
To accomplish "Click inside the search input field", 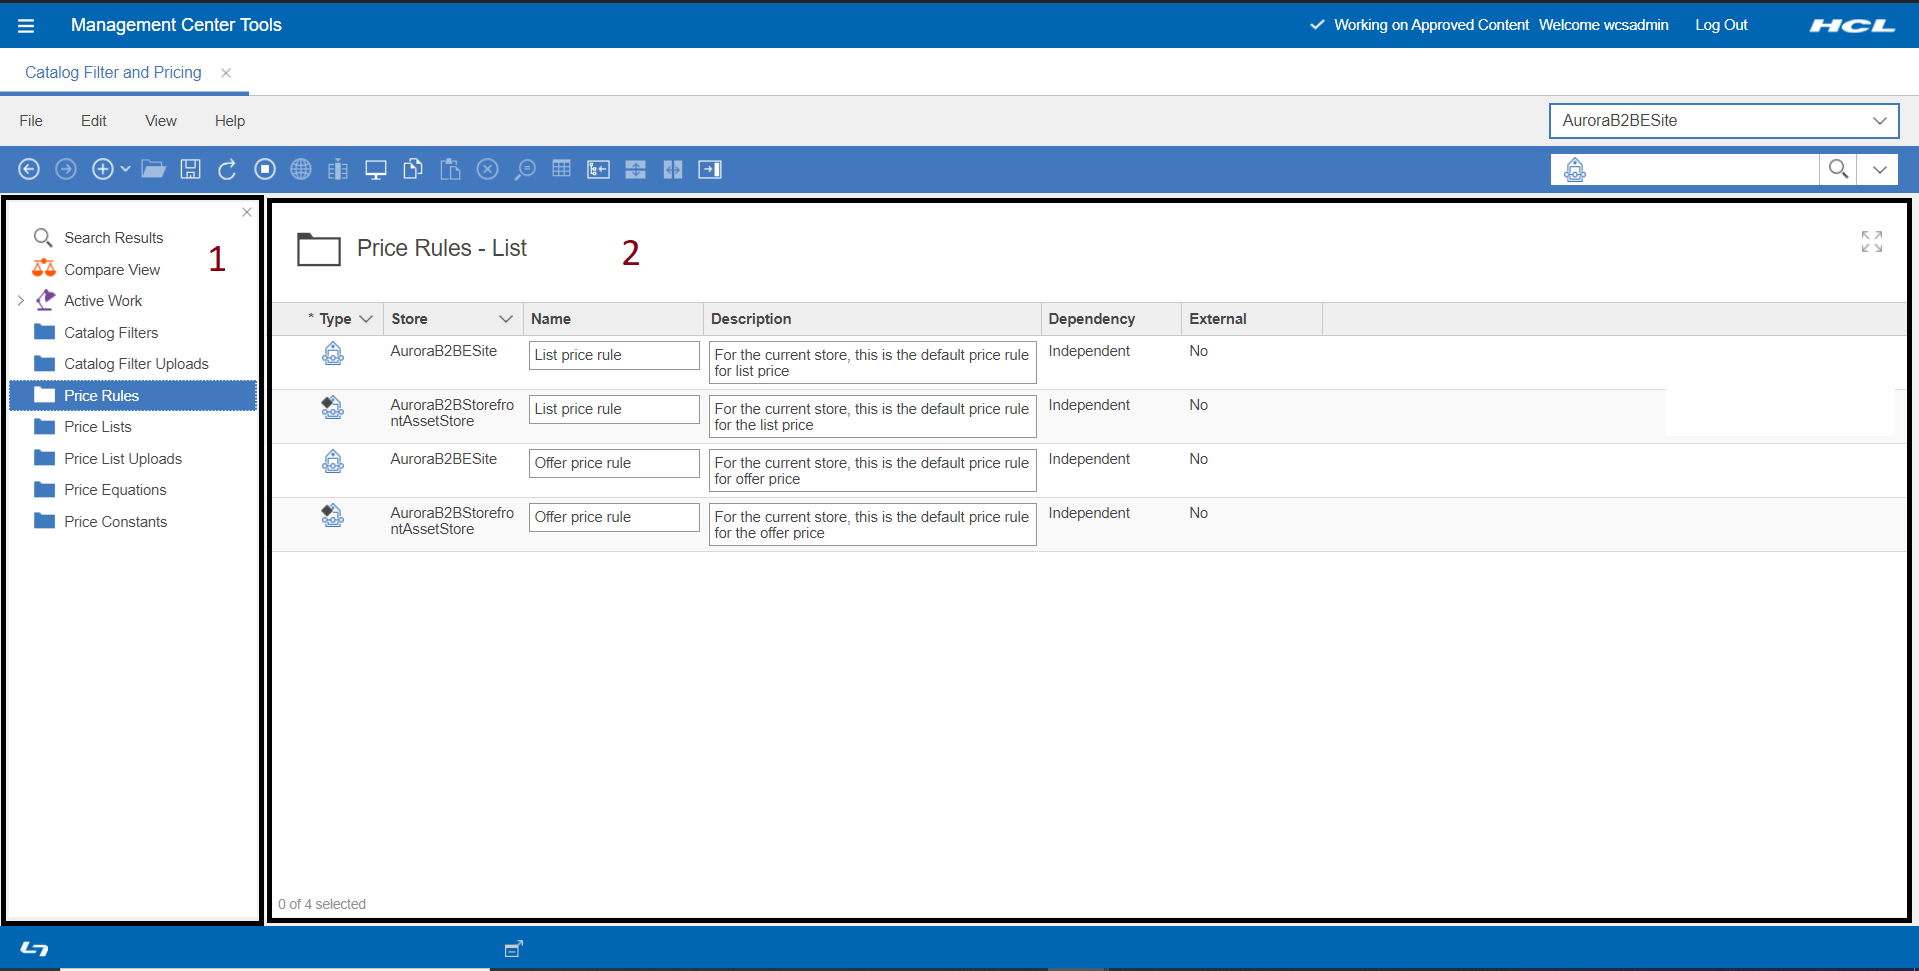I will coord(1703,170).
